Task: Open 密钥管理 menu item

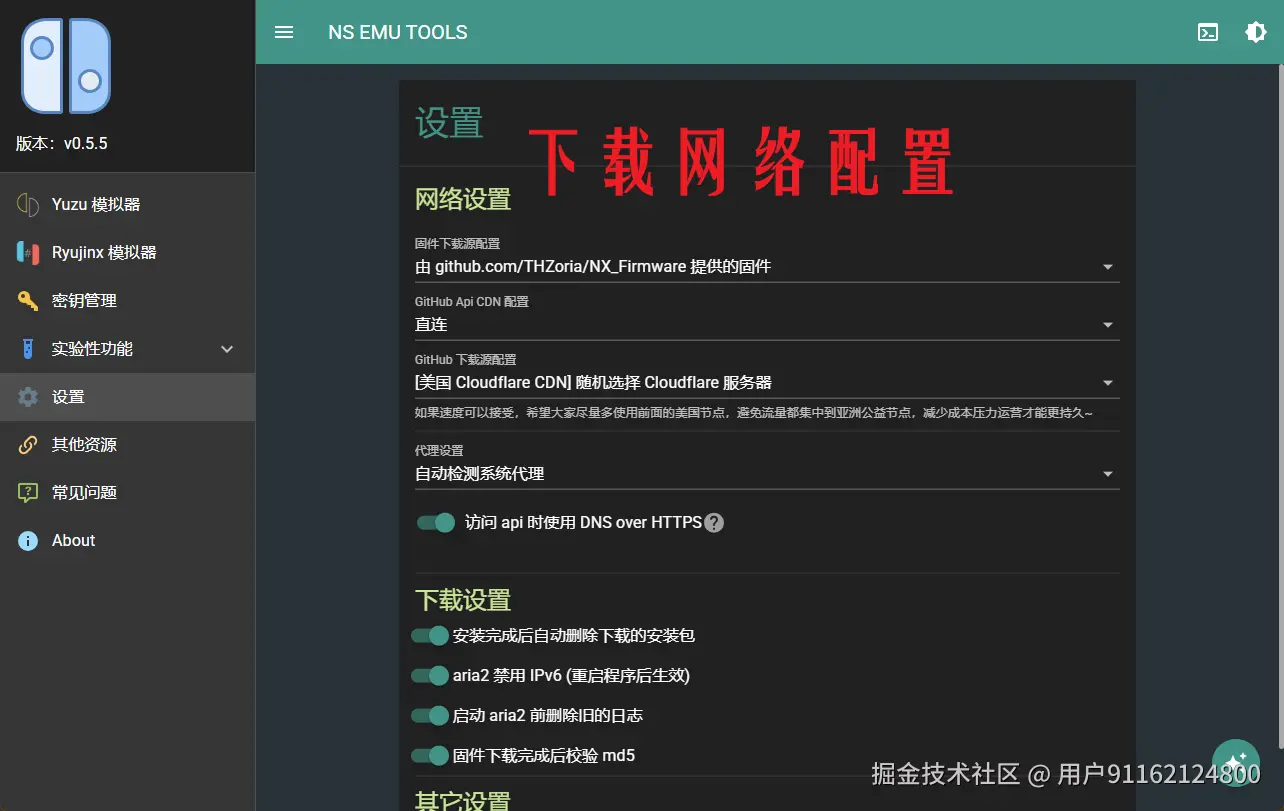Action: point(127,300)
